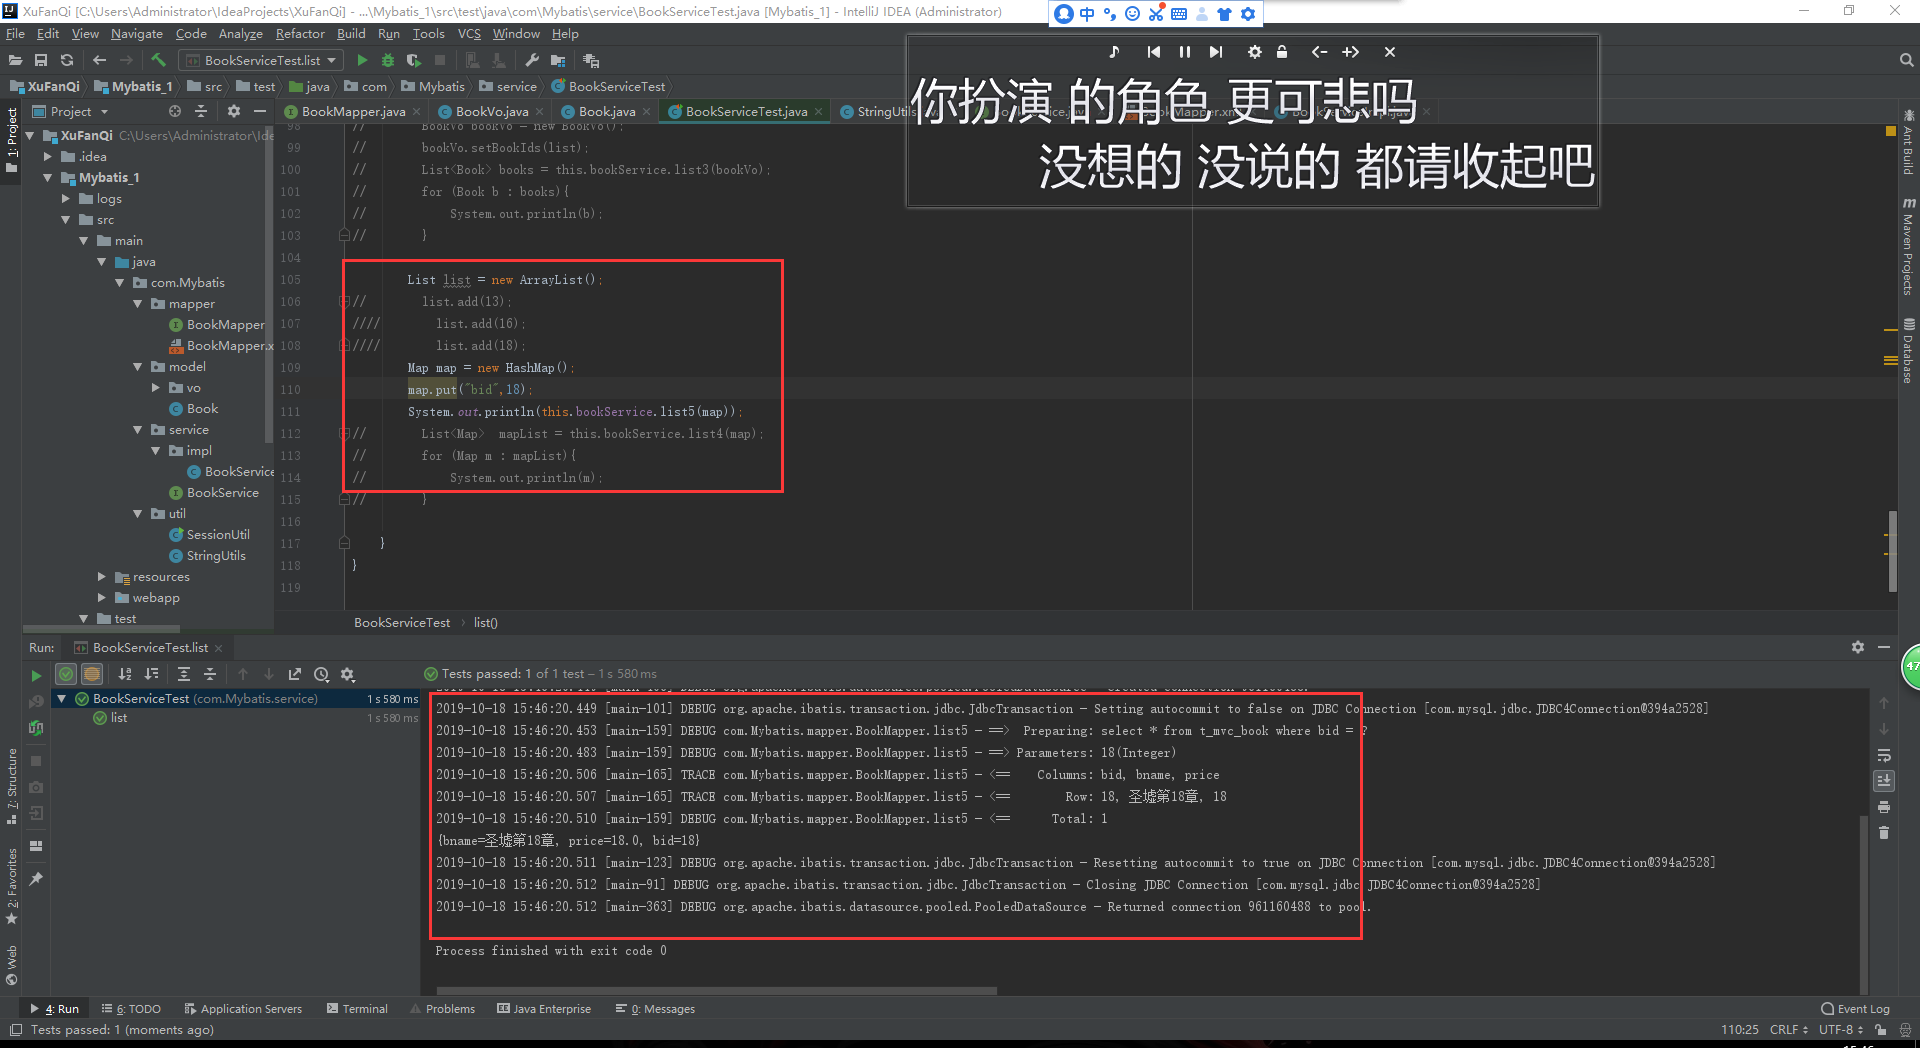
Task: Collapse the mapper package
Action: [x=138, y=304]
